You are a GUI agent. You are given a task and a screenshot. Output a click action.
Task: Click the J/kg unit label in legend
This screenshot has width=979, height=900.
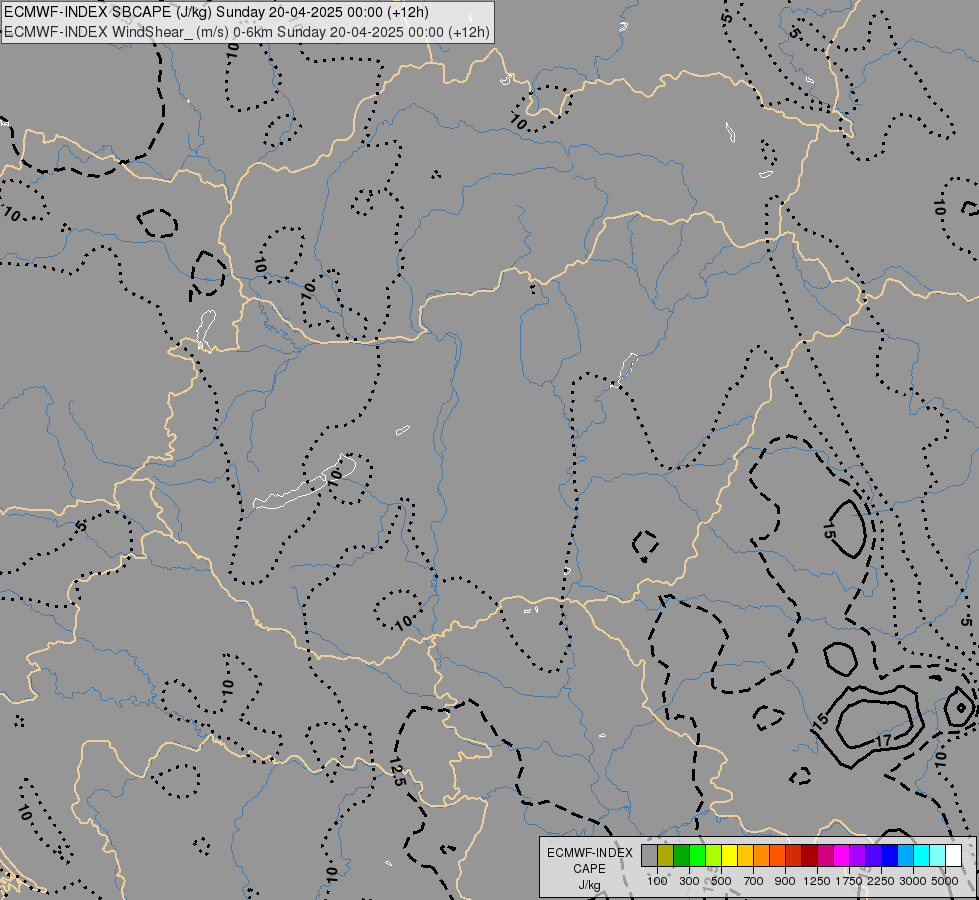[x=589, y=885]
